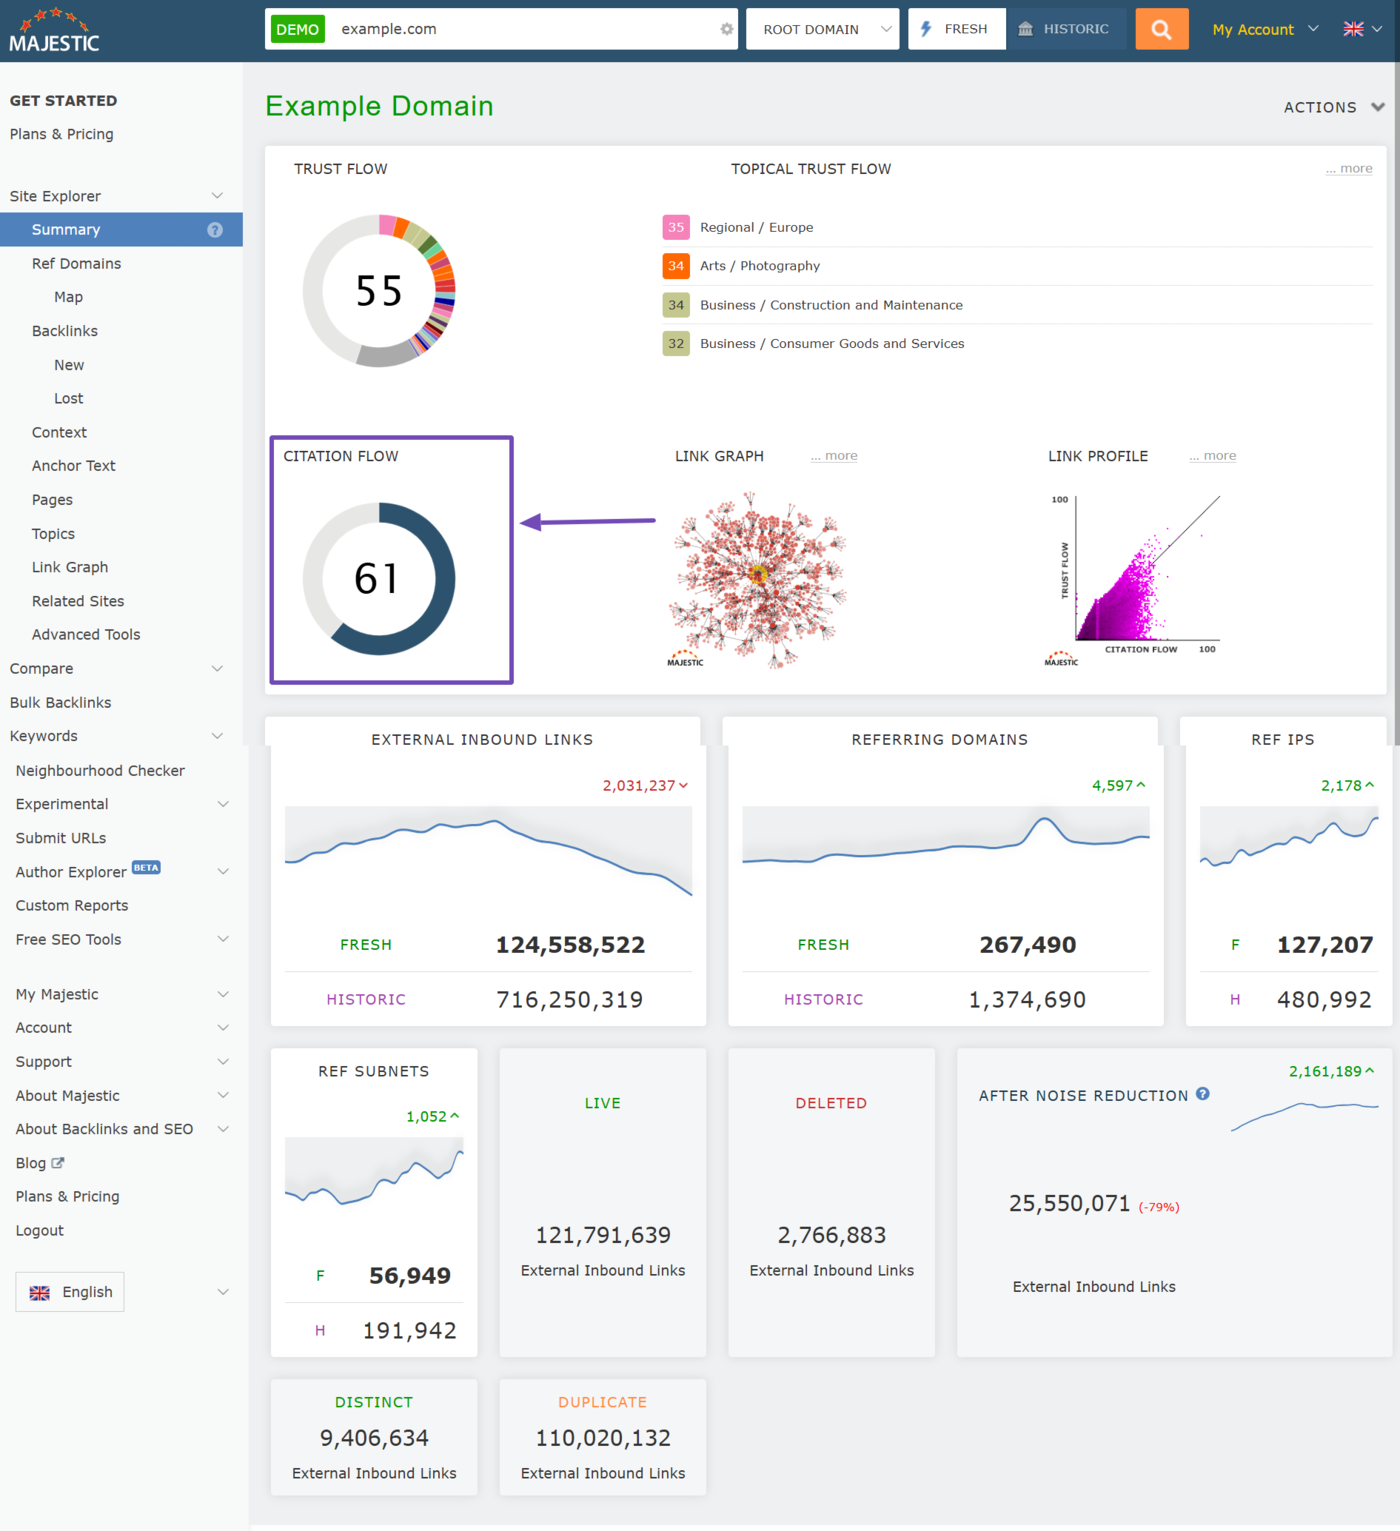Open Advanced Tools in the sidebar
1400x1531 pixels.
[86, 635]
